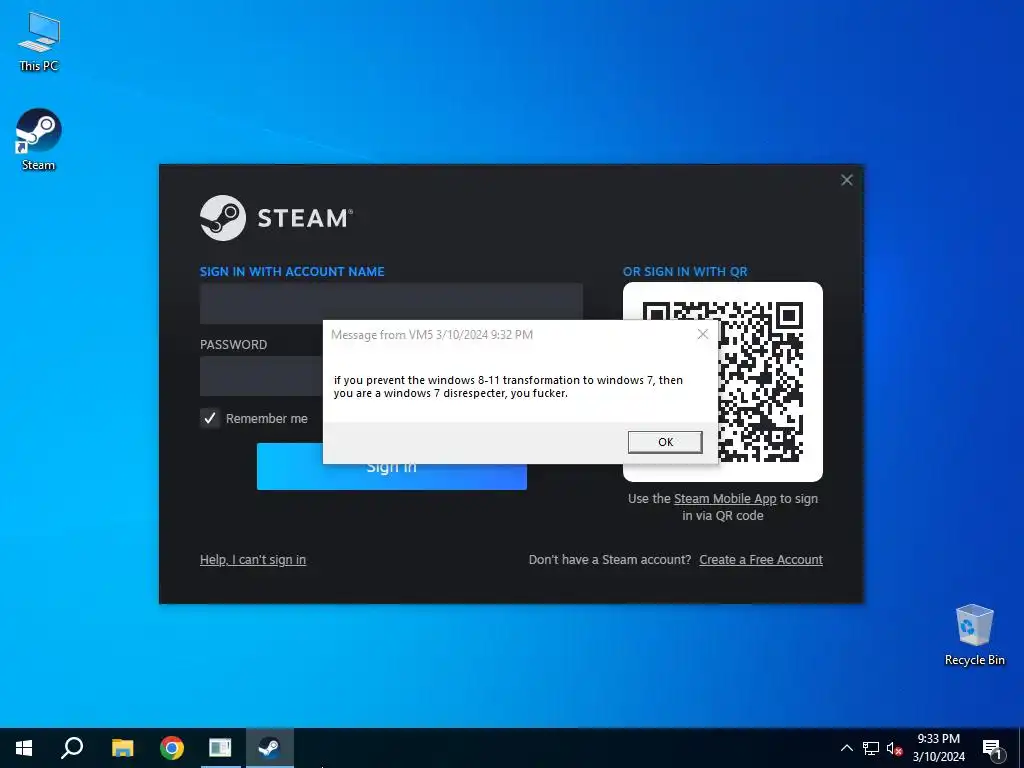Viewport: 1024px width, 768px height.
Task: Switch to the Steam taskbar icon
Action: click(270, 748)
